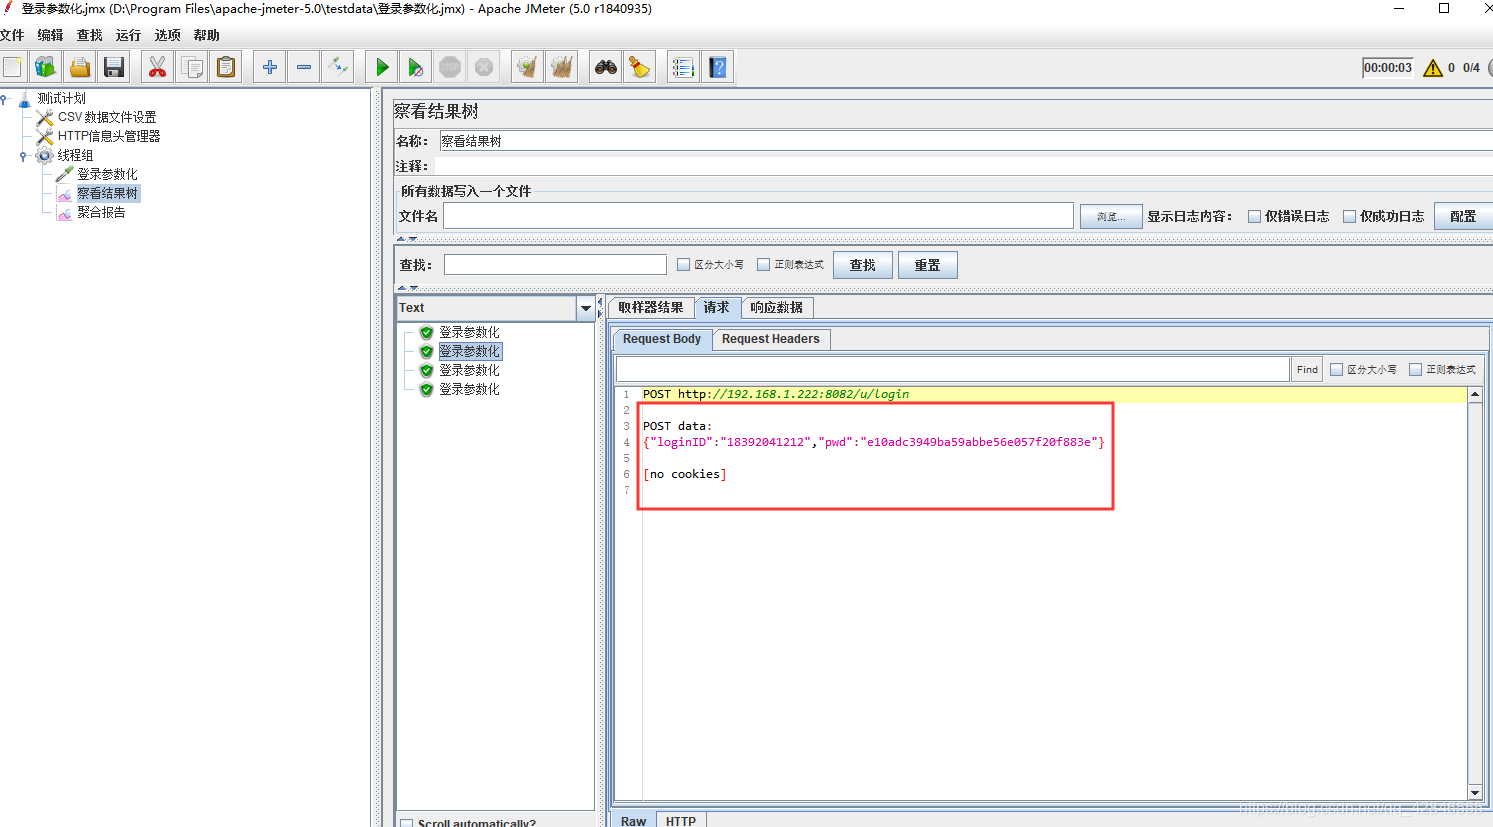Toggle Scroll automatically checkbox
Image resolution: width=1493 pixels, height=827 pixels.
click(x=407, y=823)
